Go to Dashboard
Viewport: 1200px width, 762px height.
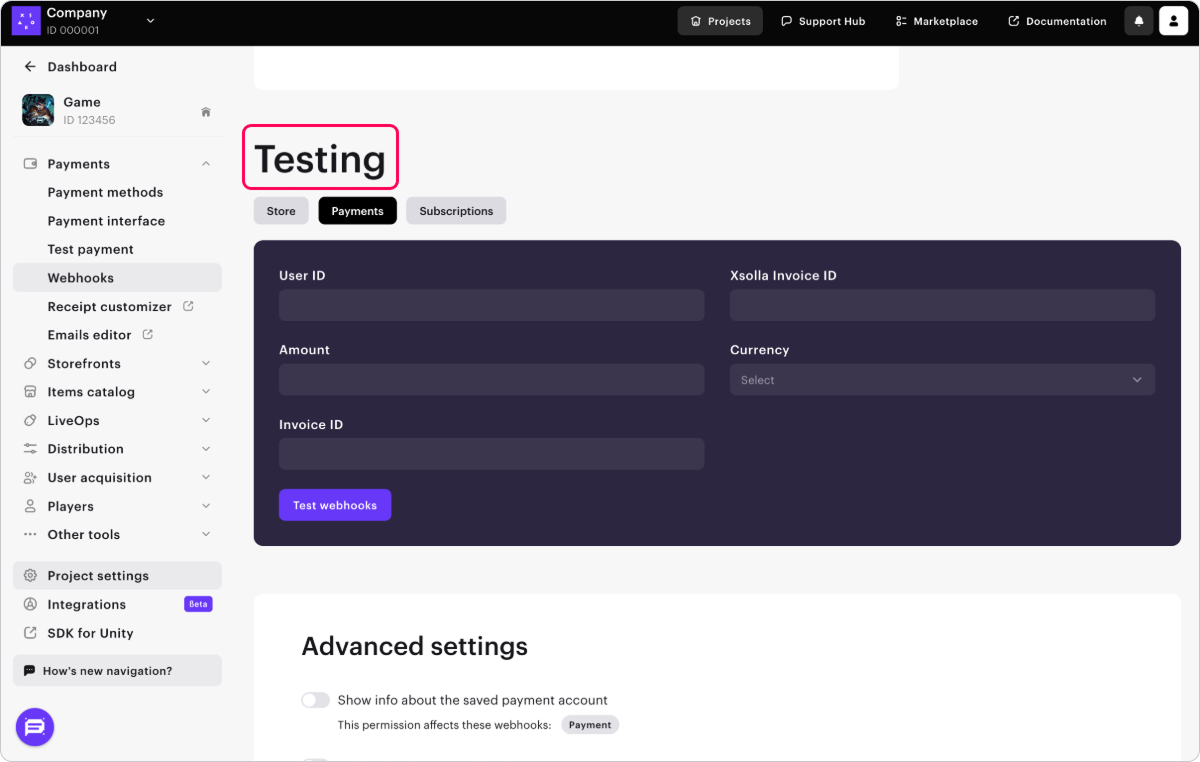coord(82,67)
